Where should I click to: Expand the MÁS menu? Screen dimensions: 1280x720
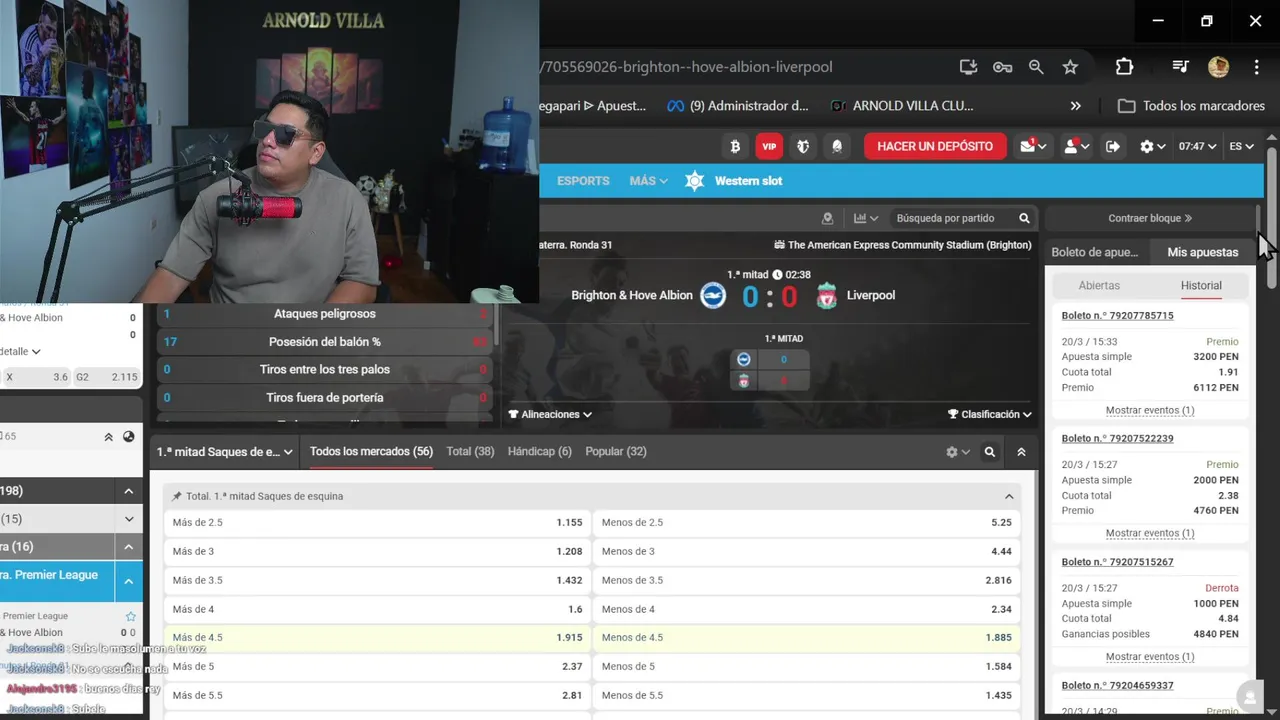tap(648, 181)
